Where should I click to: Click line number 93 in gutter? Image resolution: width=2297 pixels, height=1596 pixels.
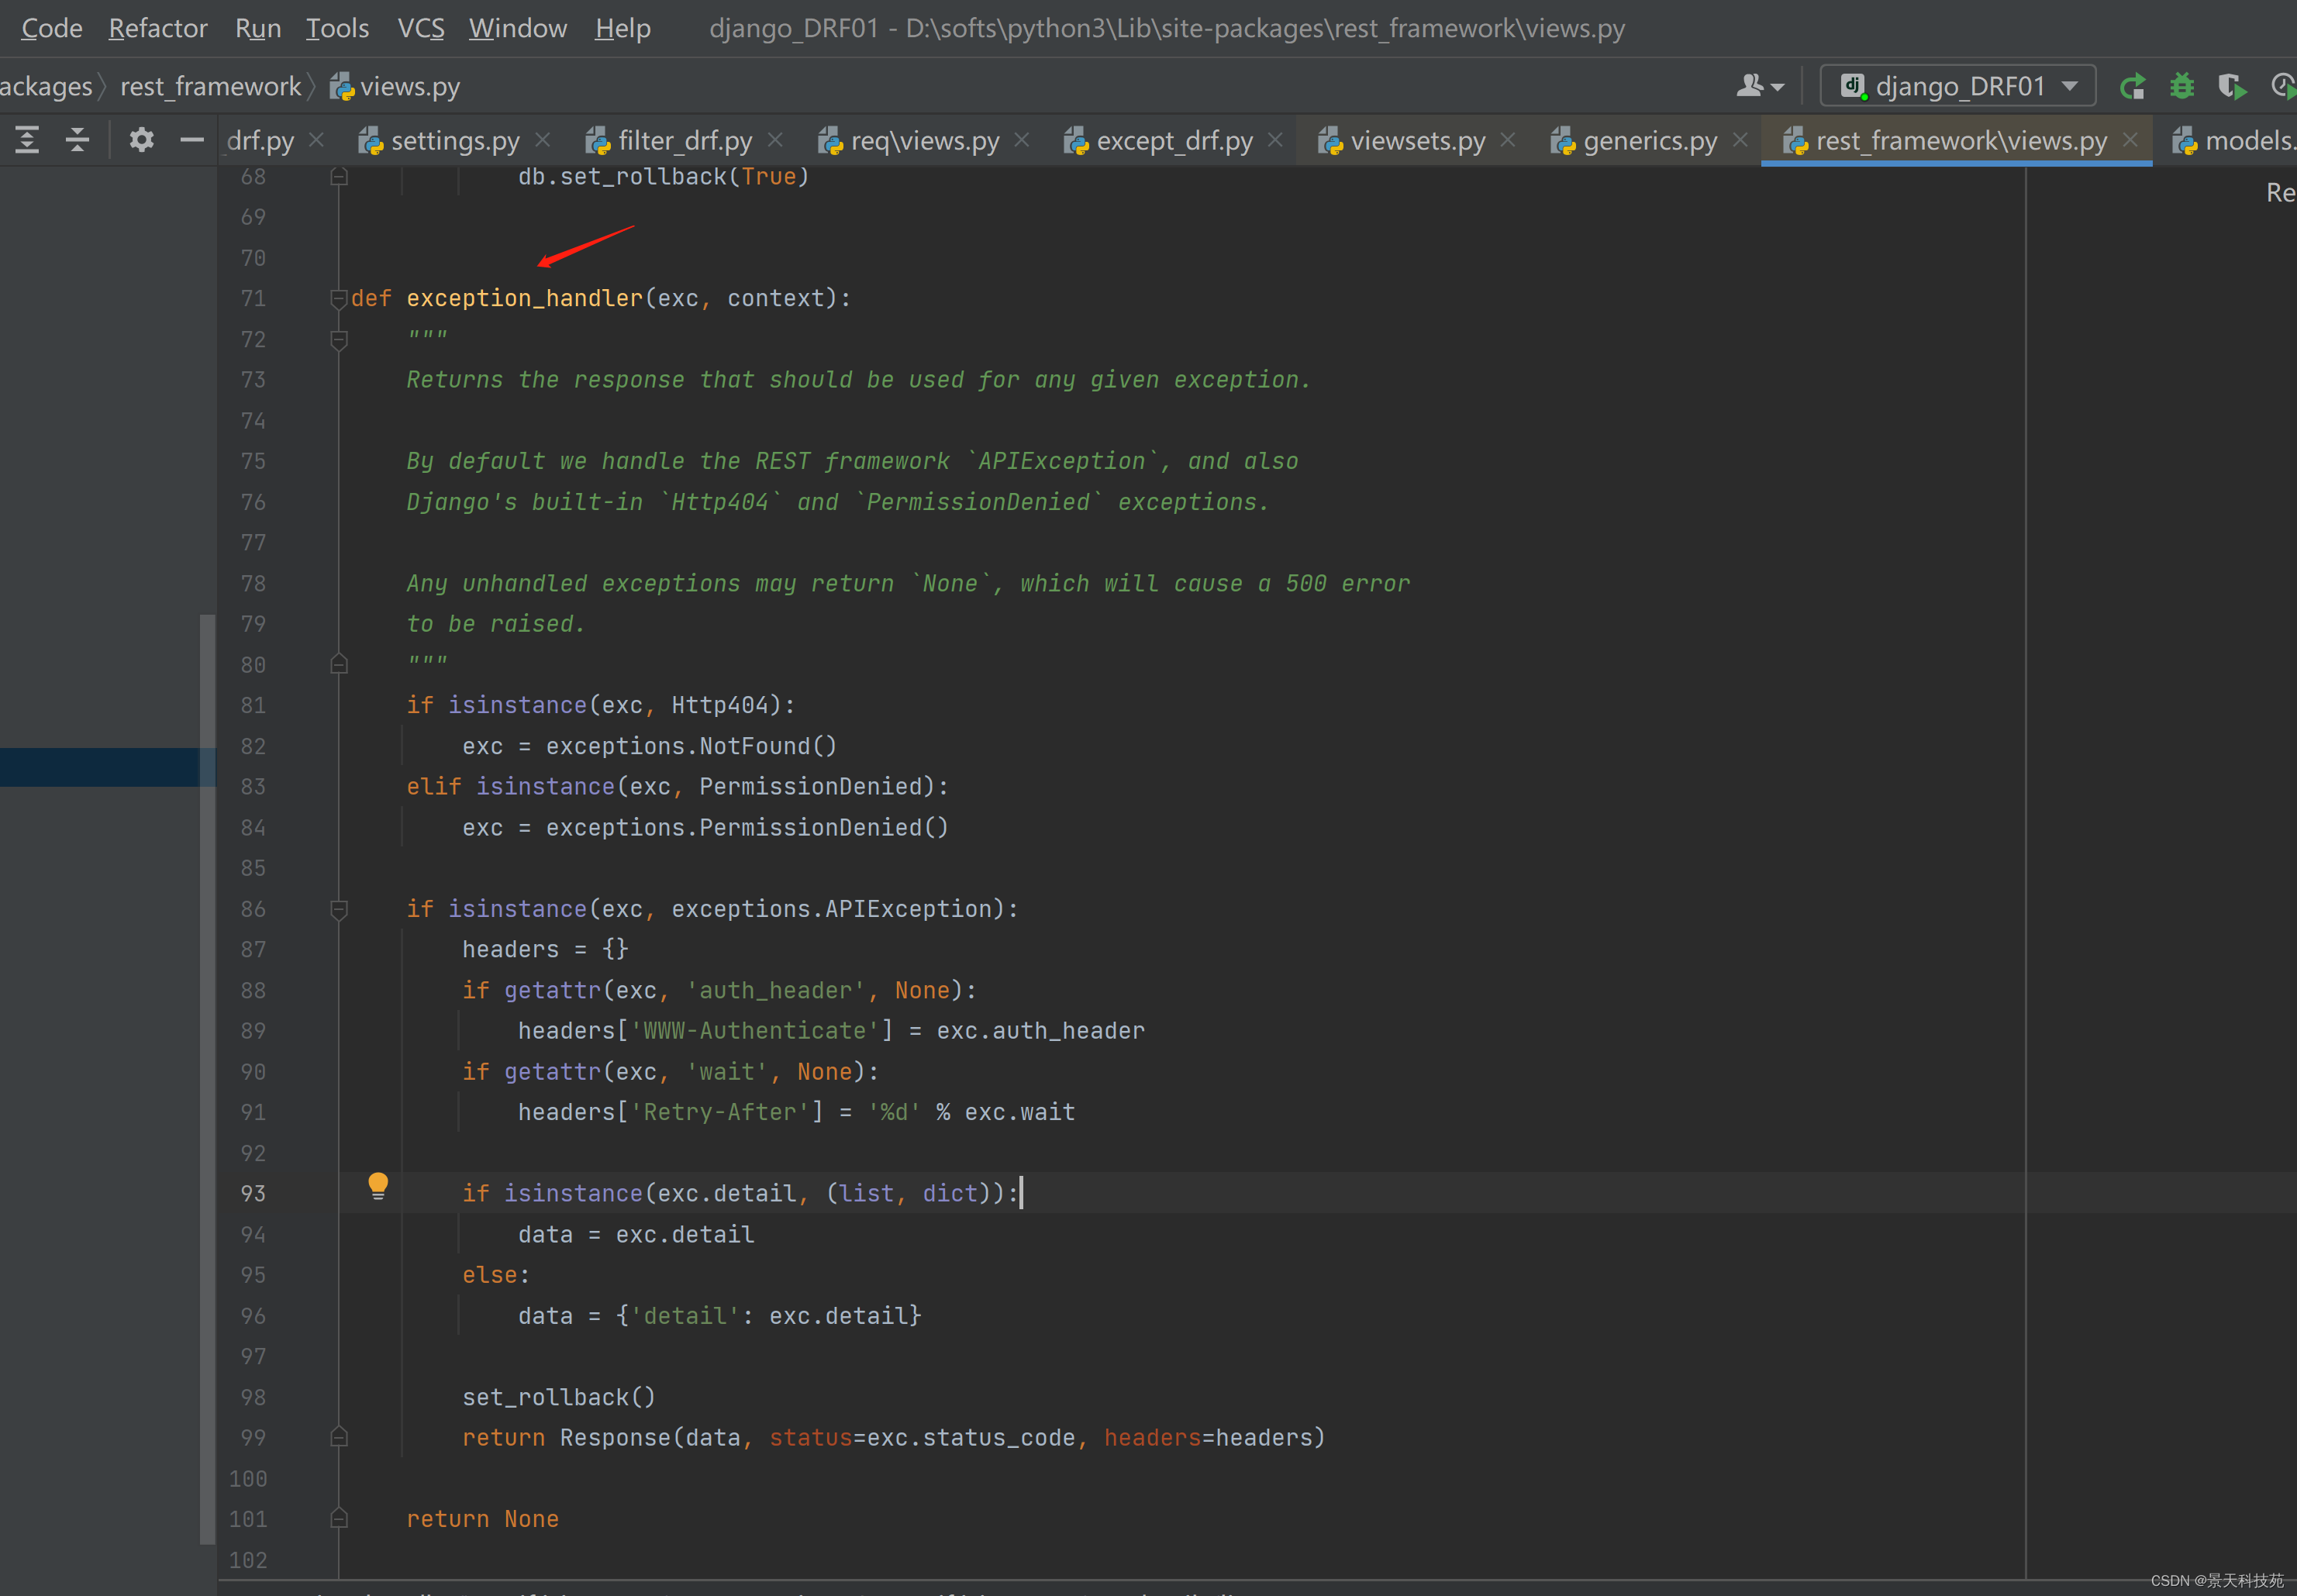[x=253, y=1194]
